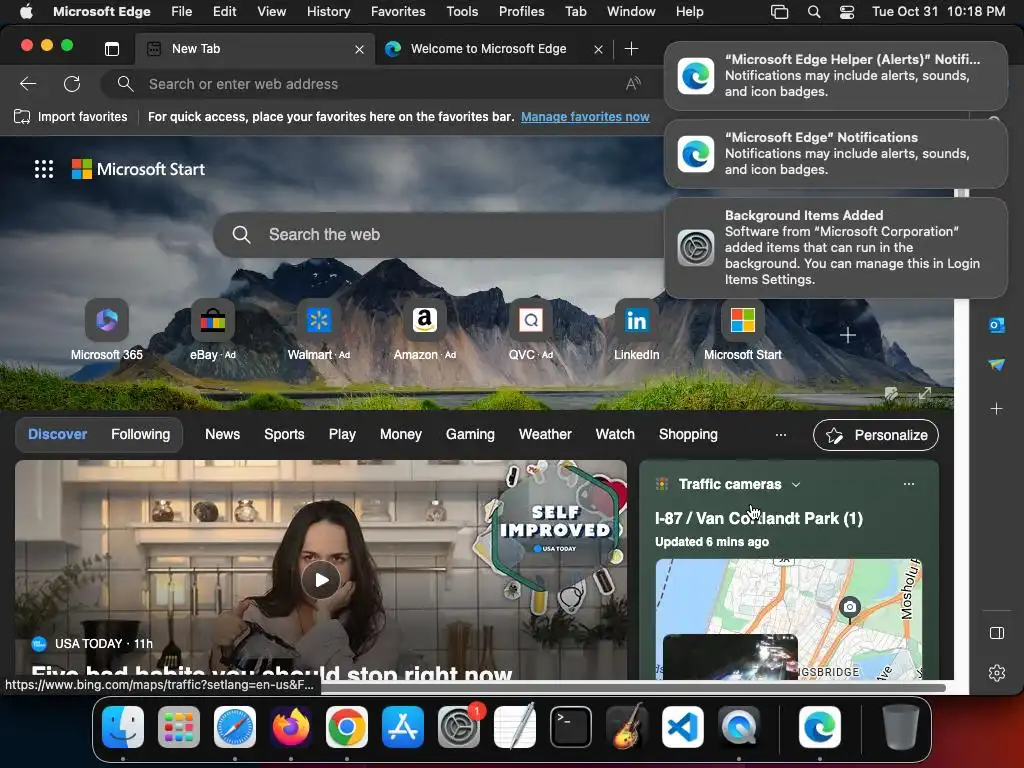The height and width of the screenshot is (768, 1024).
Task: Click Import favorites button
Action: coord(71,117)
